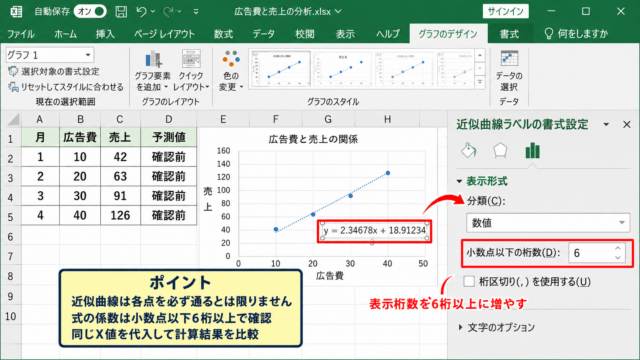Open the ヘルプ tab
Screen dimensions: 640x360
pos(387,34)
